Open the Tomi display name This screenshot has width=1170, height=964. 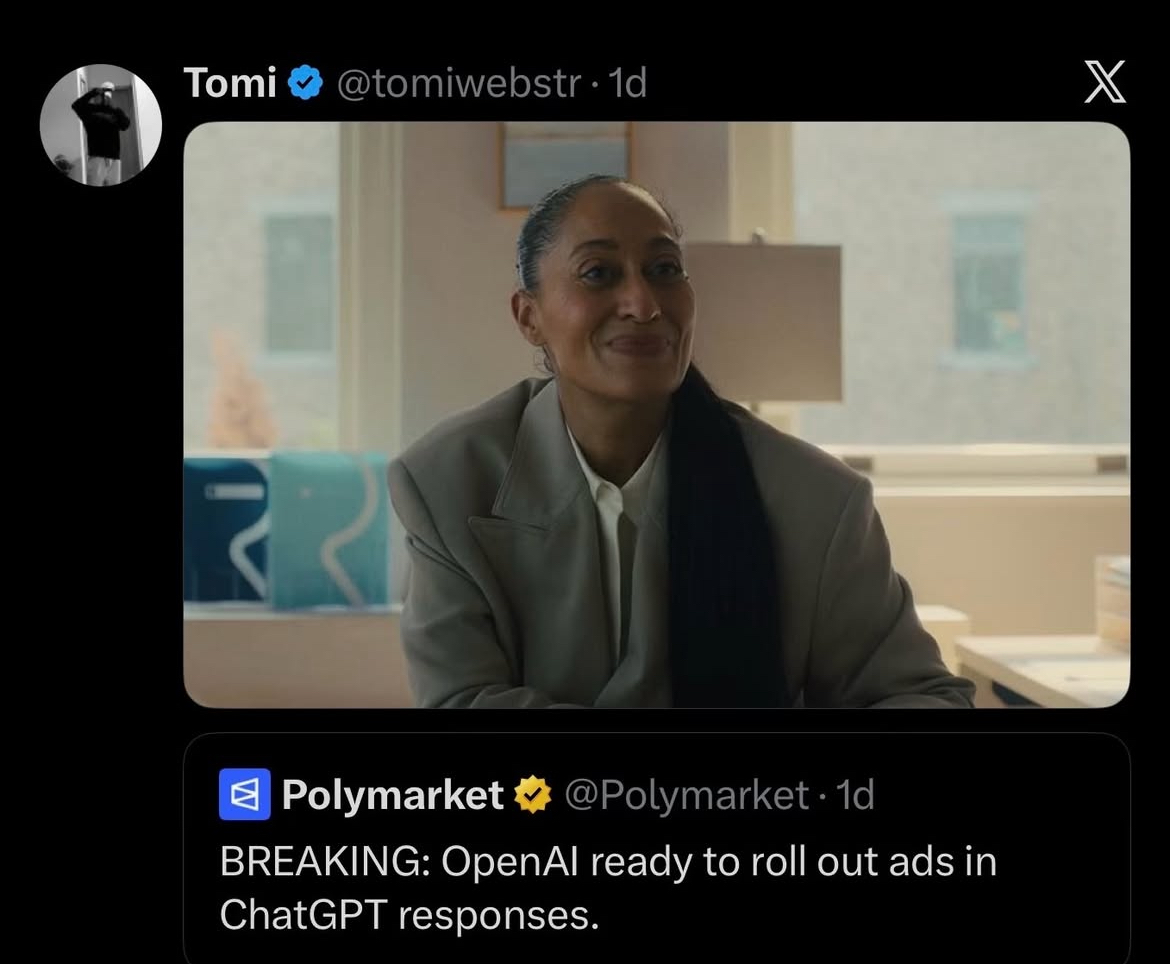coord(230,82)
